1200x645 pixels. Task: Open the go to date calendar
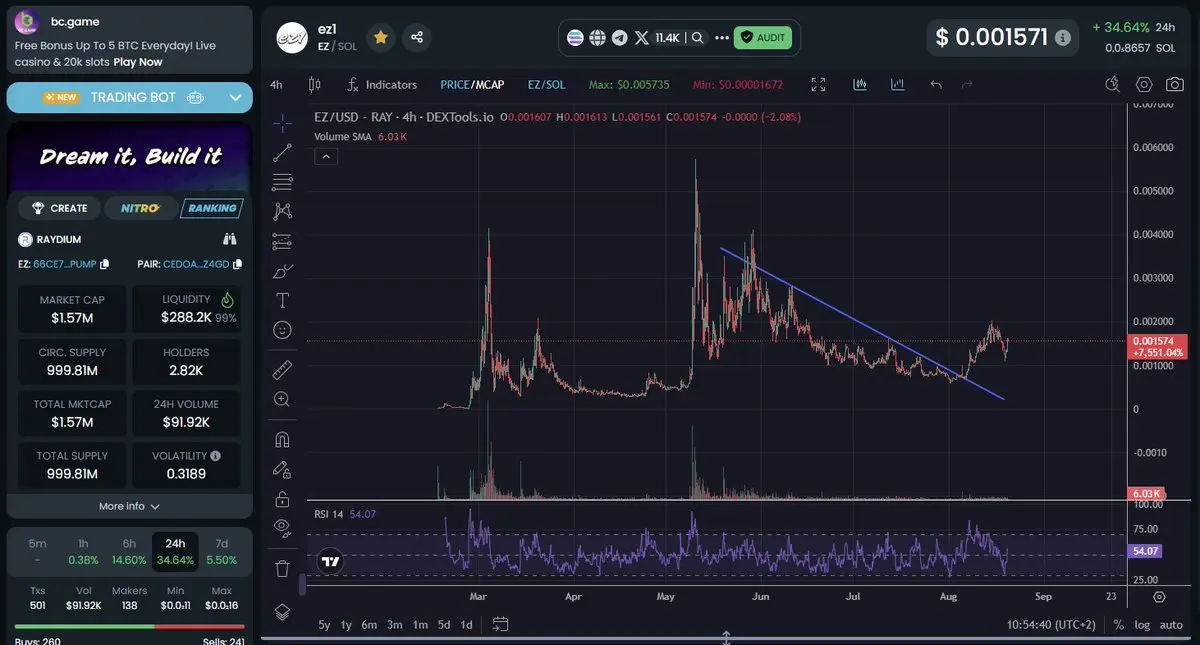[501, 625]
